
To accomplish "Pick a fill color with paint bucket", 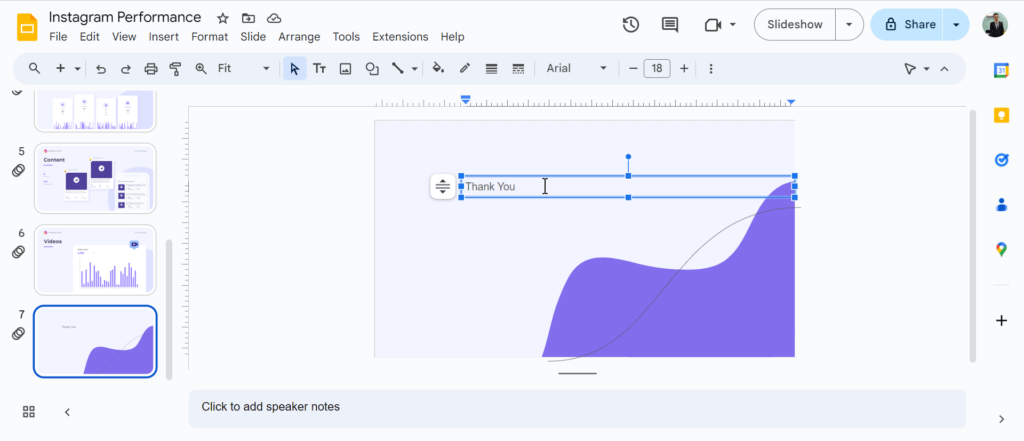I will click(x=437, y=69).
